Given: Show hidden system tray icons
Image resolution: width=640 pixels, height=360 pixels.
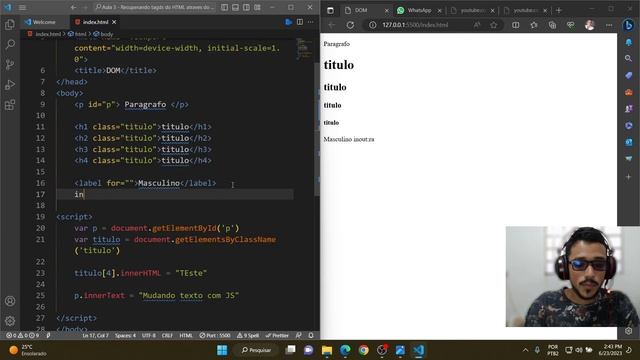Looking at the screenshot, I should point(525,350).
